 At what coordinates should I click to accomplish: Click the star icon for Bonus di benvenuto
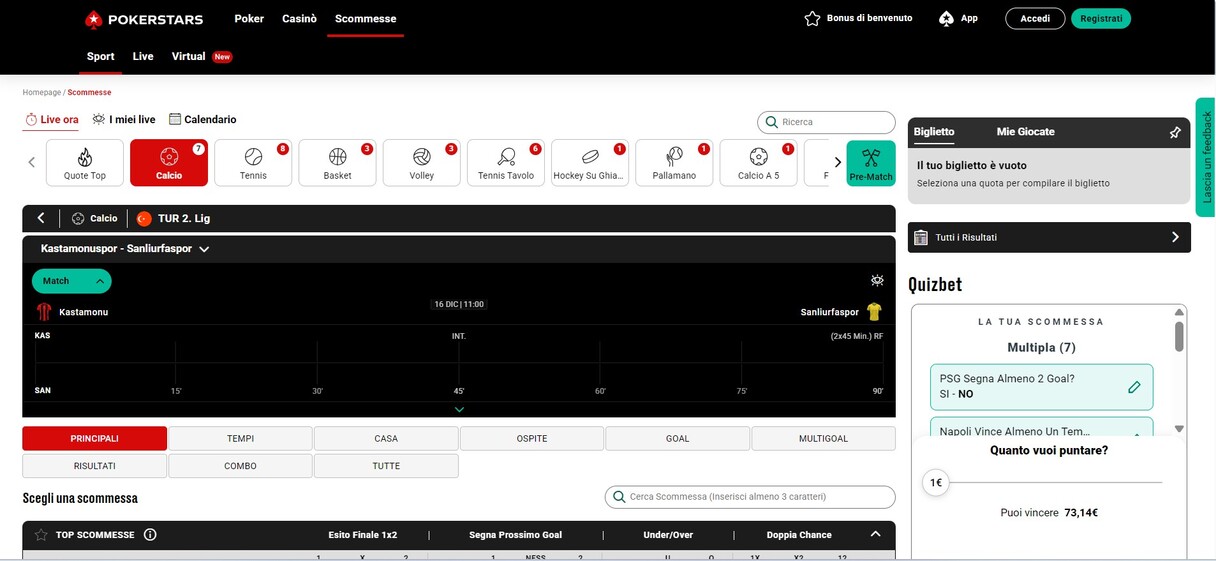(x=812, y=18)
